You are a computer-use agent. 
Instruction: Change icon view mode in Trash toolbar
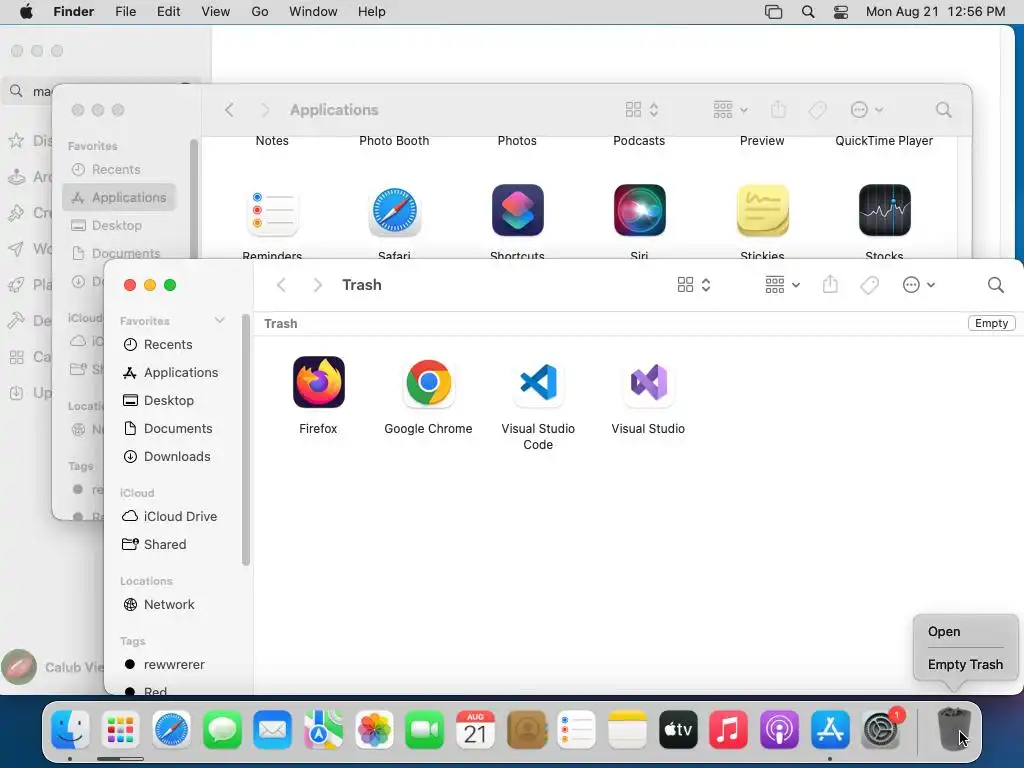(x=694, y=285)
